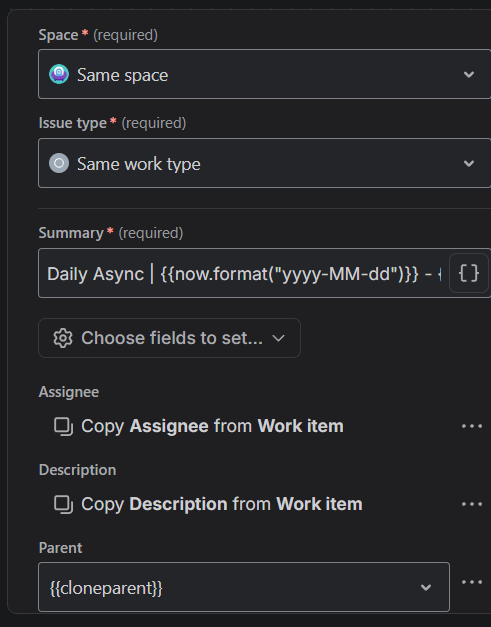Expand the Issue type dropdown chevron
Image resolution: width=491 pixels, height=627 pixels.
click(469, 163)
